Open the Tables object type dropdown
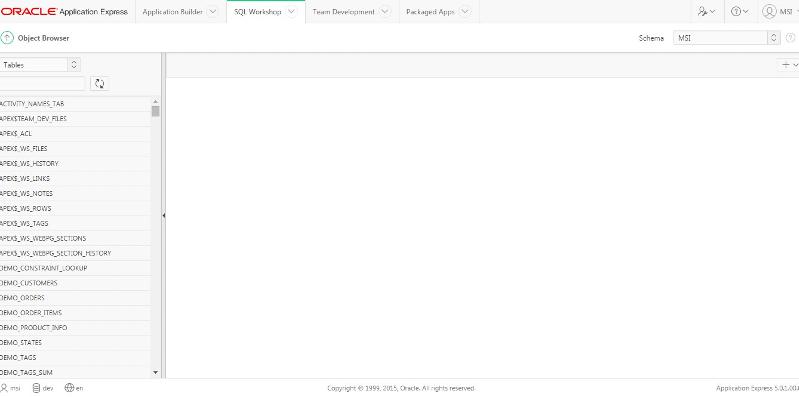 click(x=40, y=65)
